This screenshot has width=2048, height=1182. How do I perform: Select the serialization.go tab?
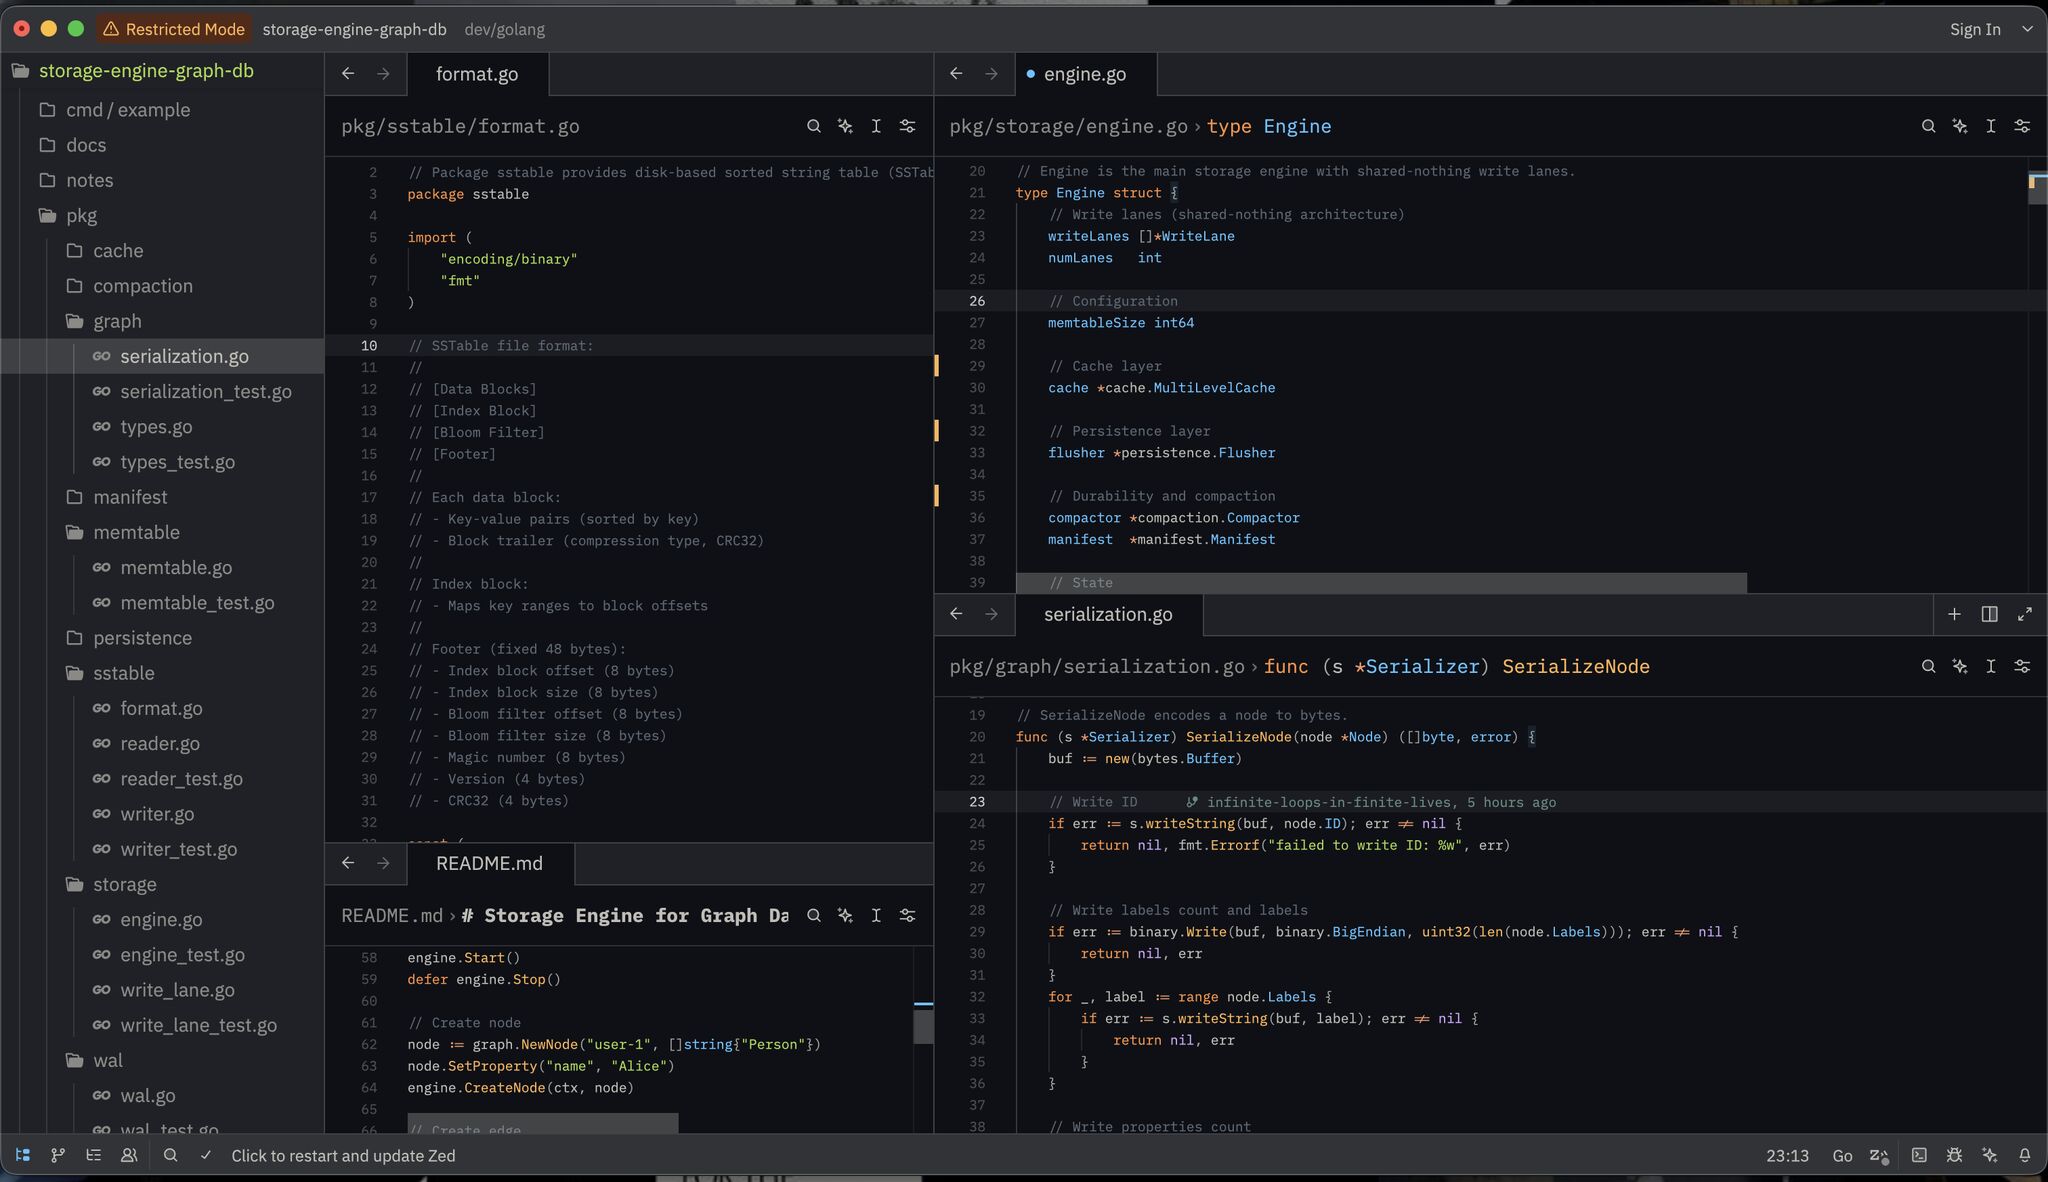pos(1108,614)
